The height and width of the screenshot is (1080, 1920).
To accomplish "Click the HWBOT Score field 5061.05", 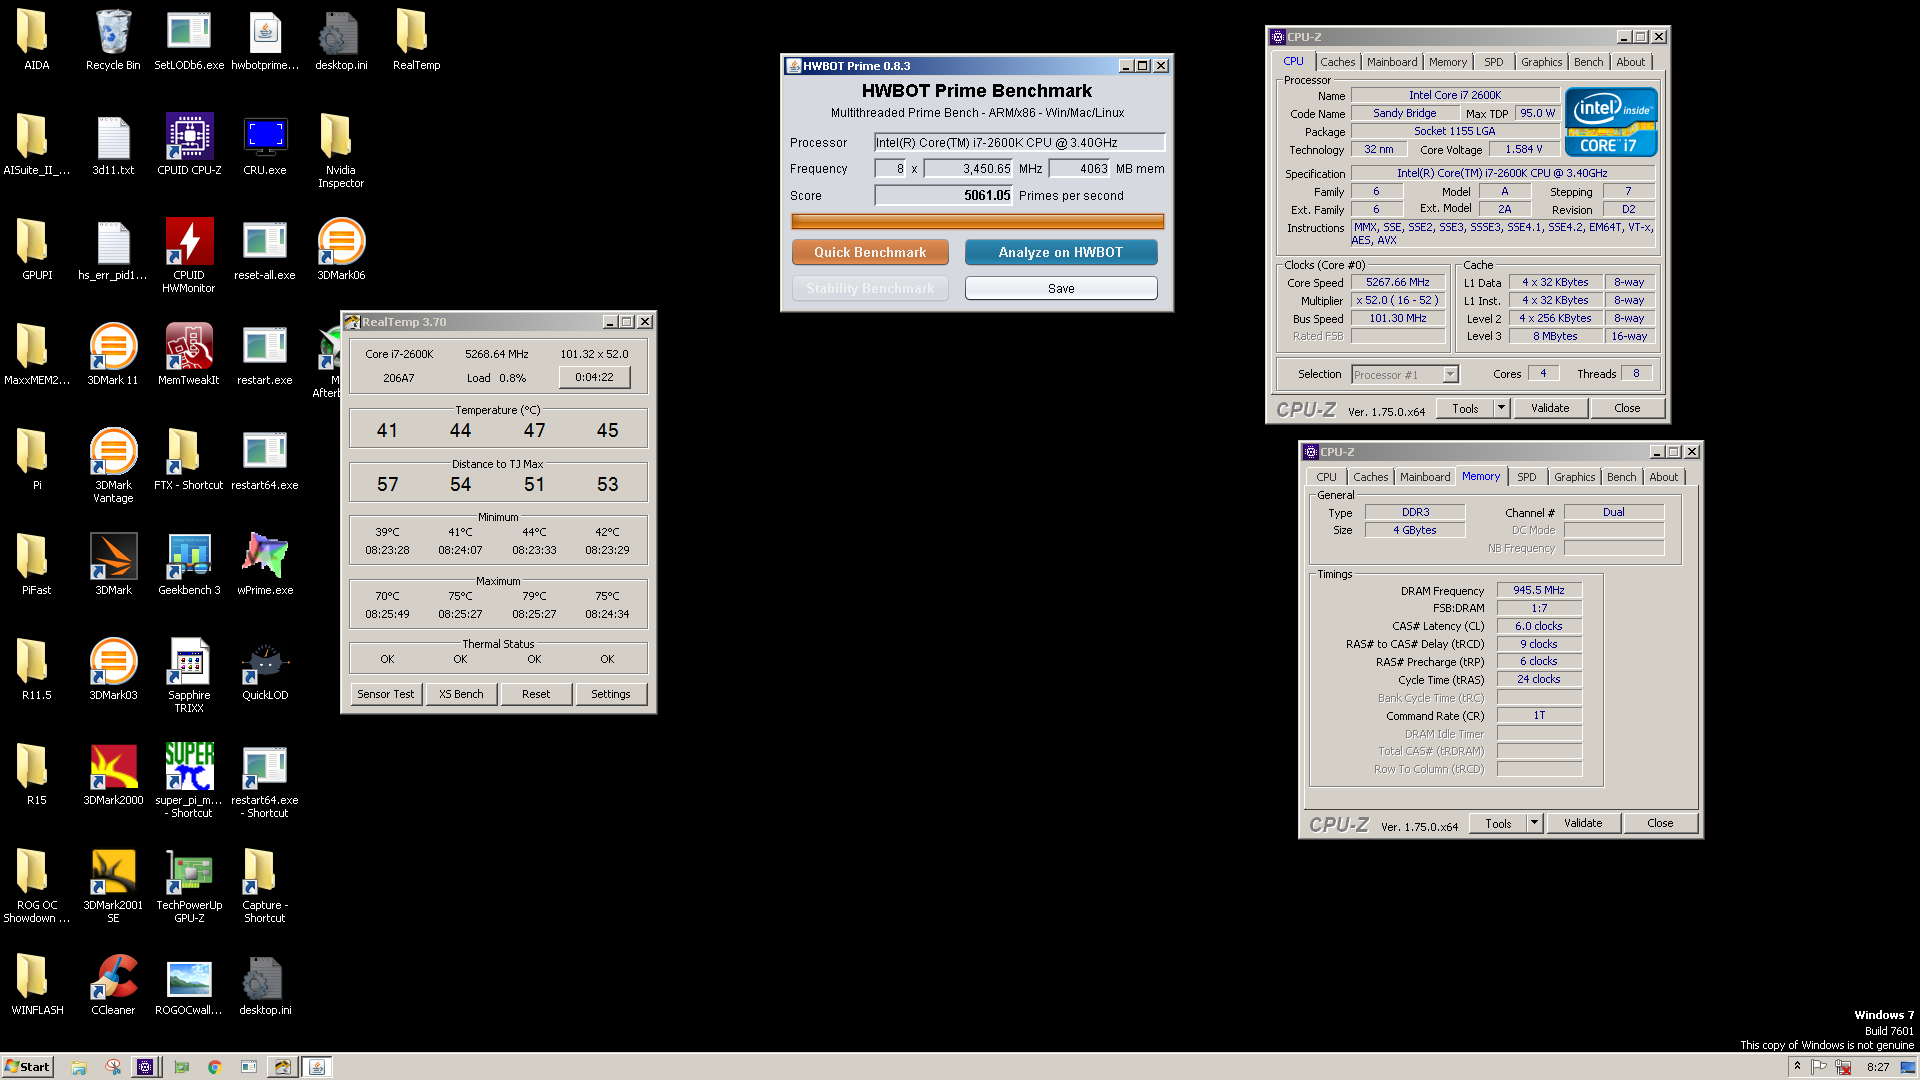I will coord(943,195).
